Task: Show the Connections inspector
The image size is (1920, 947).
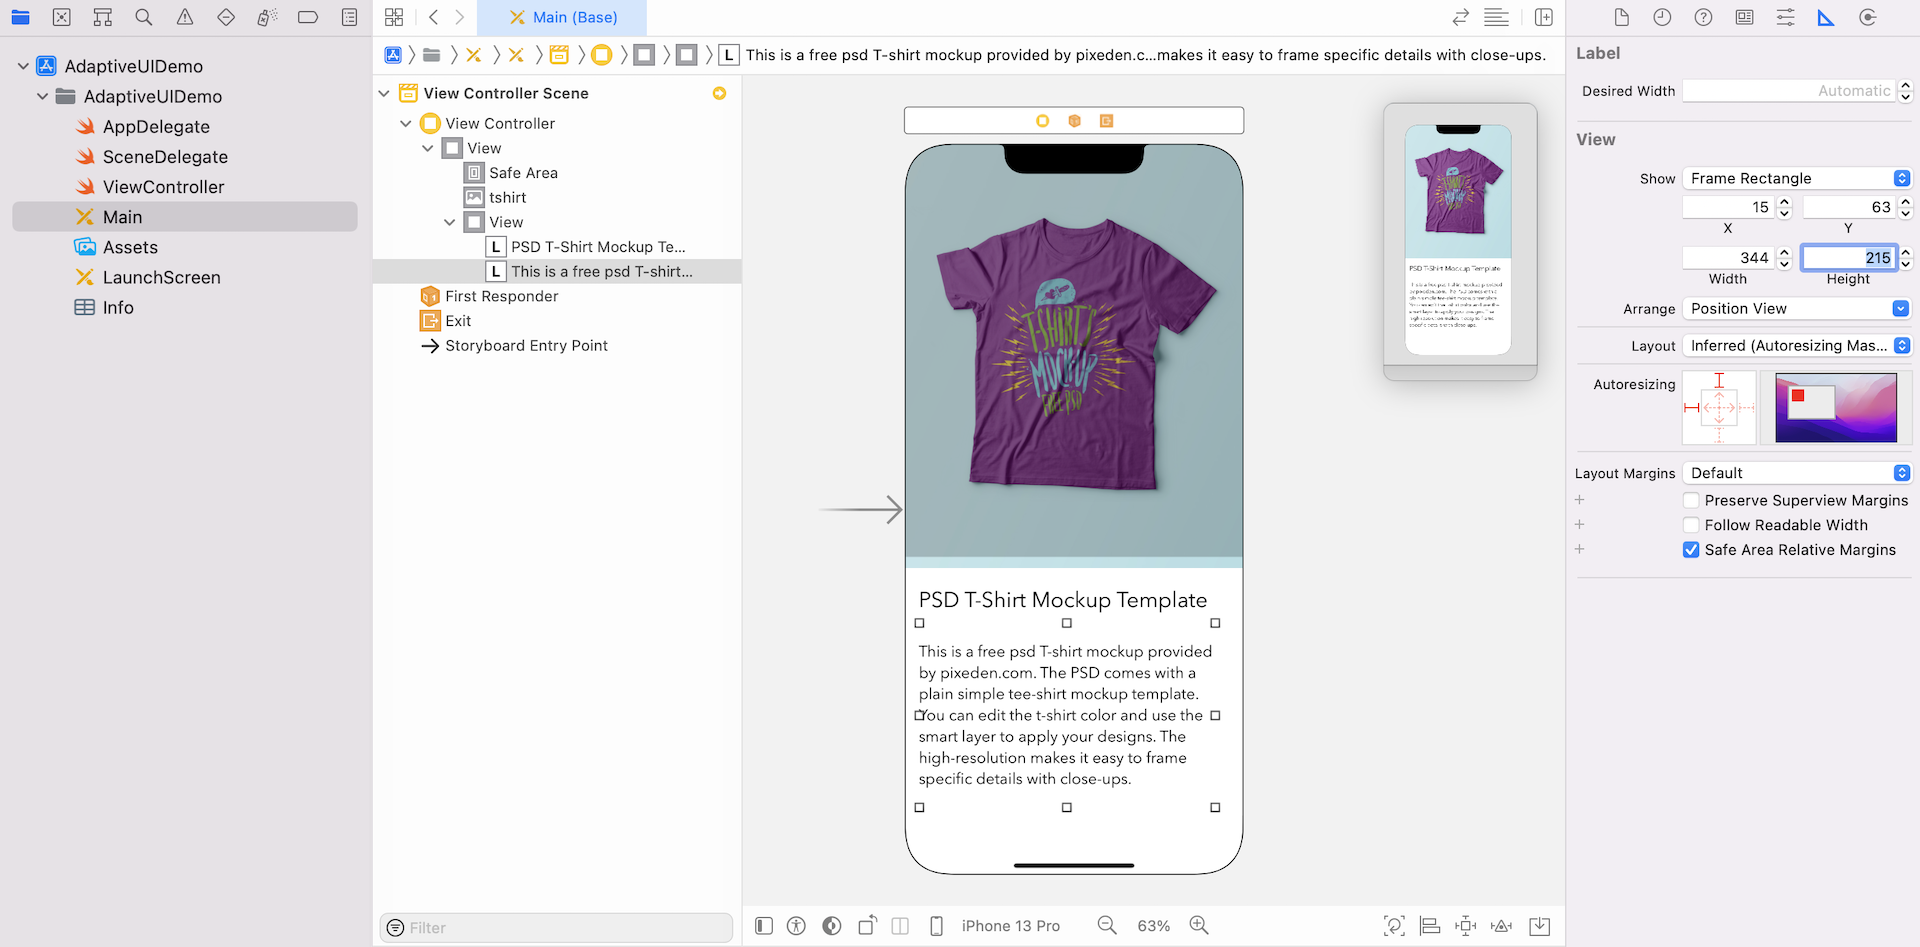Action: (1867, 18)
